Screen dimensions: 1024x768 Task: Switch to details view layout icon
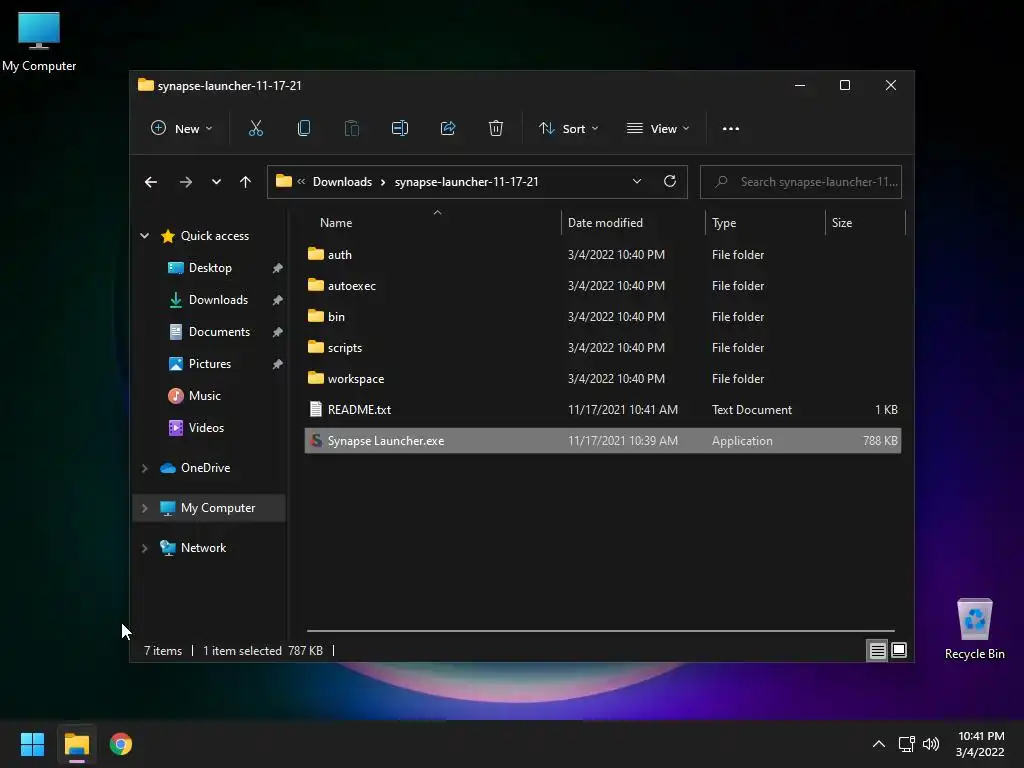pos(877,650)
